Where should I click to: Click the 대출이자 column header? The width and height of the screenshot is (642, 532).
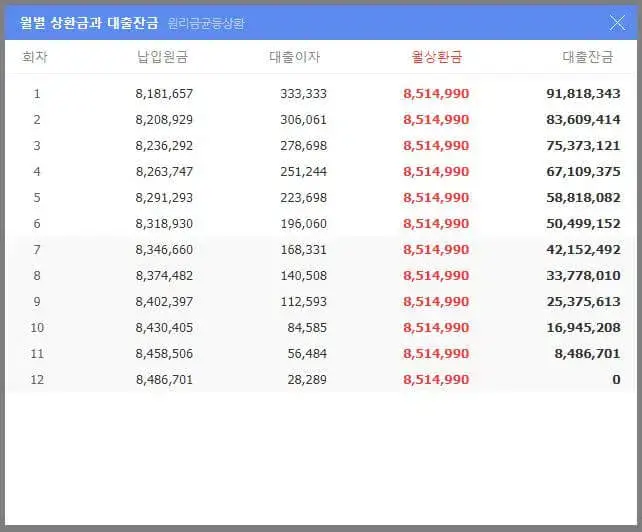coord(294,57)
